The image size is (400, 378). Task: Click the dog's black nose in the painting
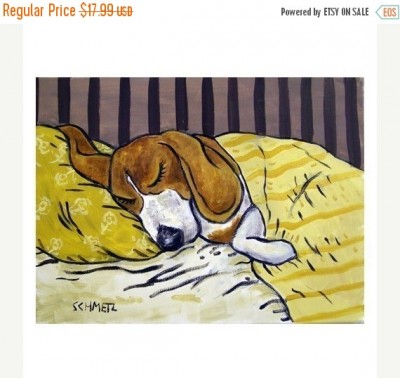[x=170, y=237]
